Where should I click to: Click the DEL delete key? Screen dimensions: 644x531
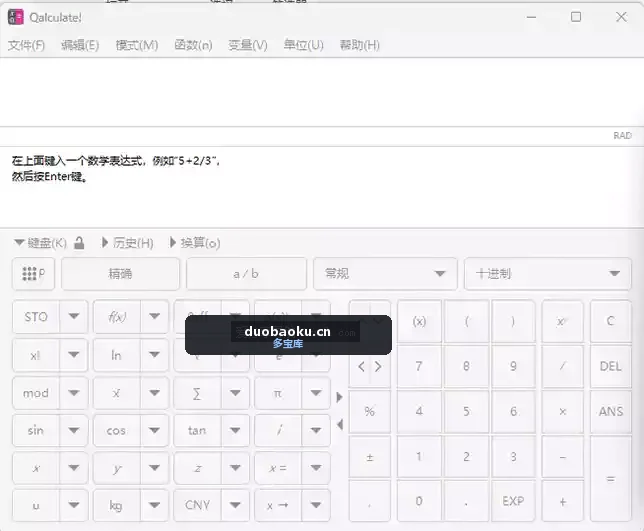pos(611,366)
